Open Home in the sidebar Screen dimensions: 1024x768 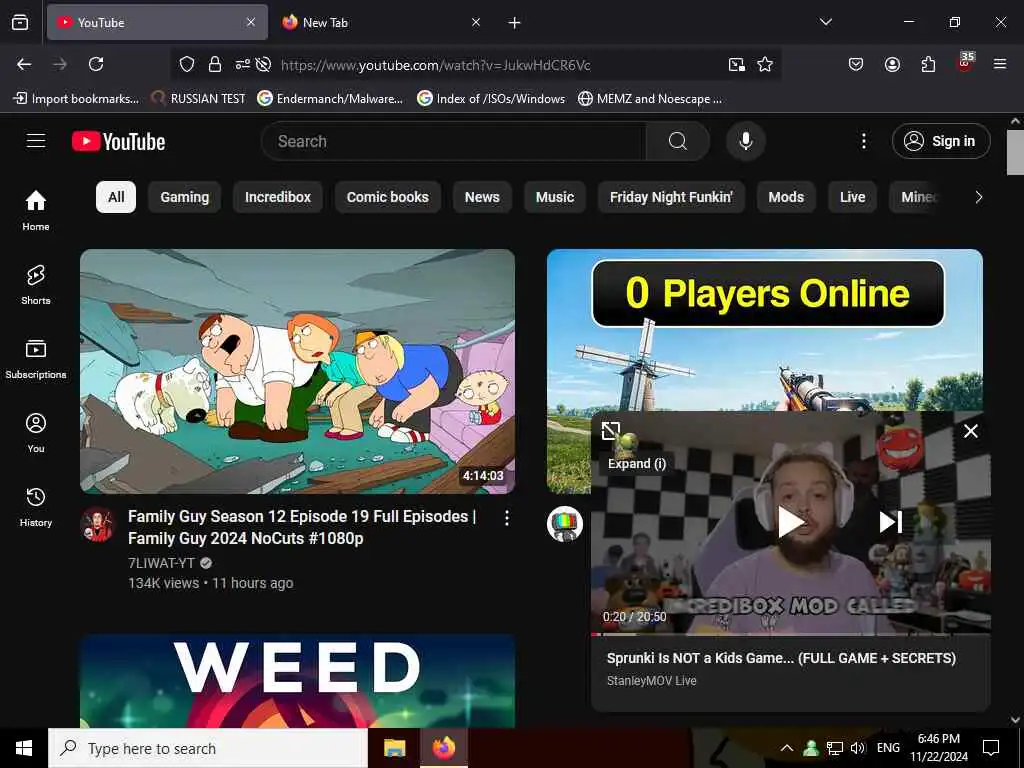[36, 210]
